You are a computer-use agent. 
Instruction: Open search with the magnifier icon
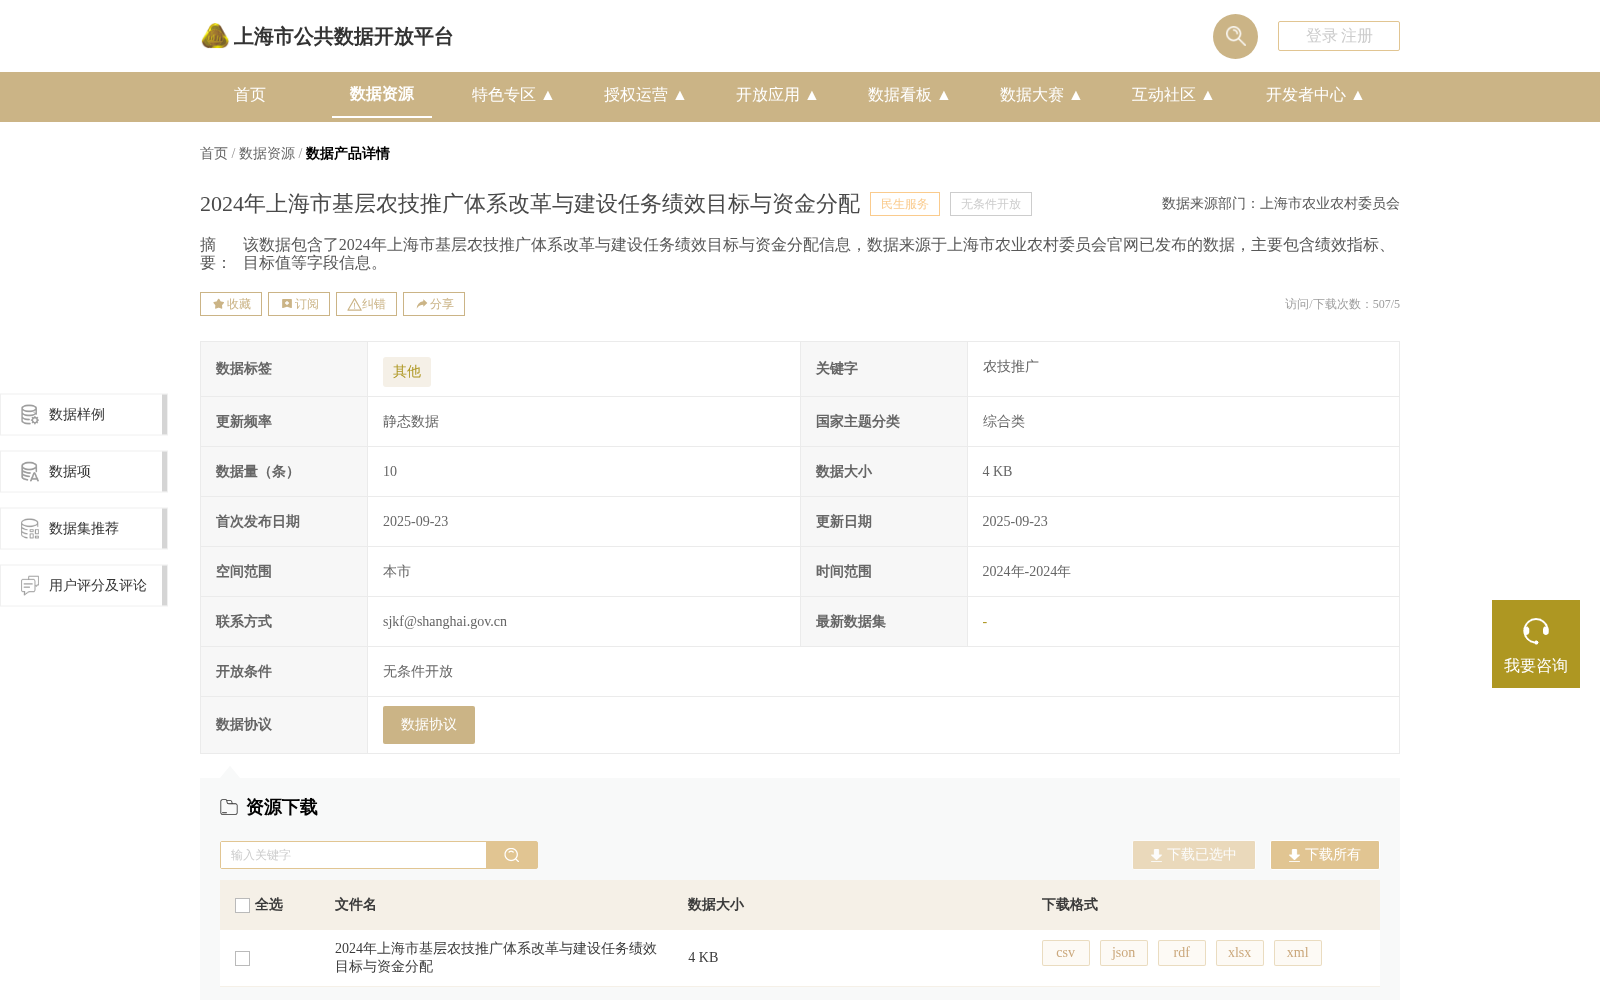coord(1235,36)
